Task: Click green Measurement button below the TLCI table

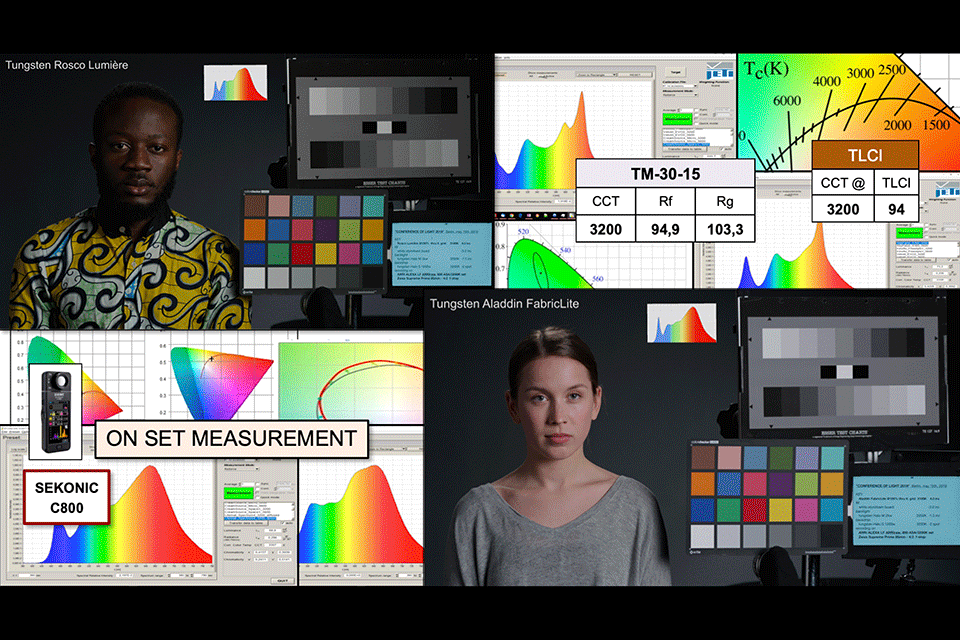Action: [909, 233]
